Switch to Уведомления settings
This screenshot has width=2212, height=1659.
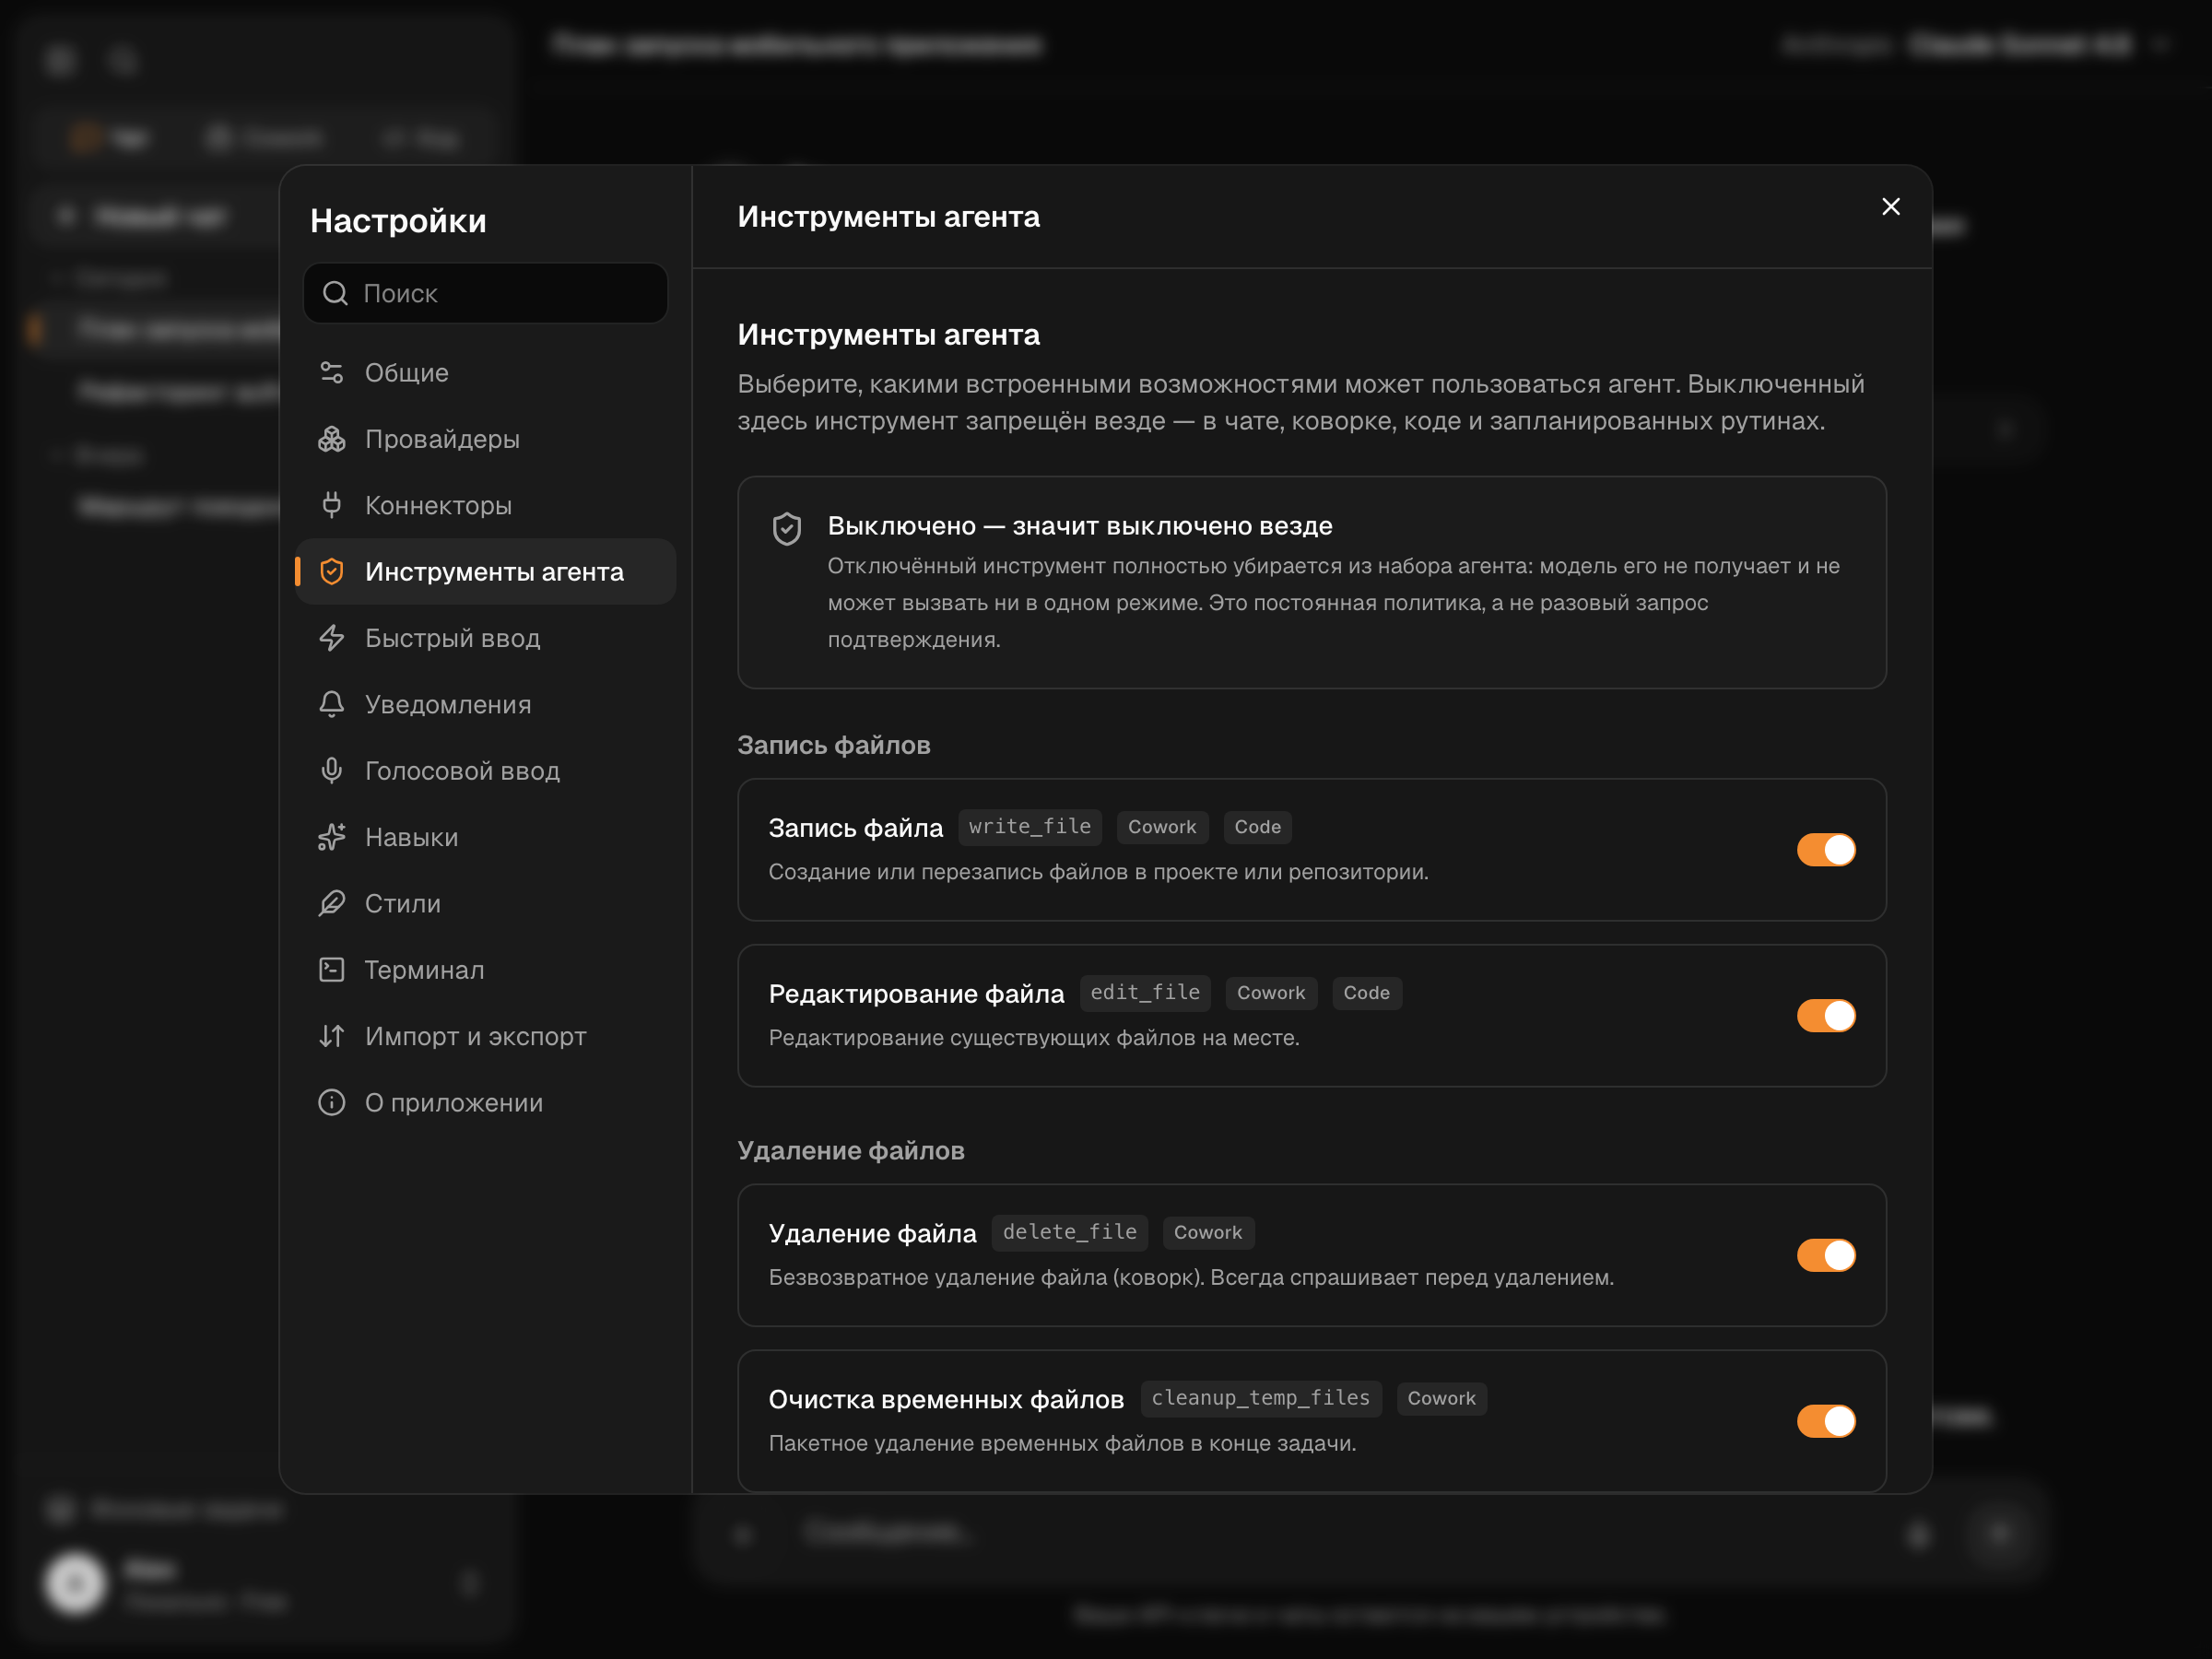point(486,704)
